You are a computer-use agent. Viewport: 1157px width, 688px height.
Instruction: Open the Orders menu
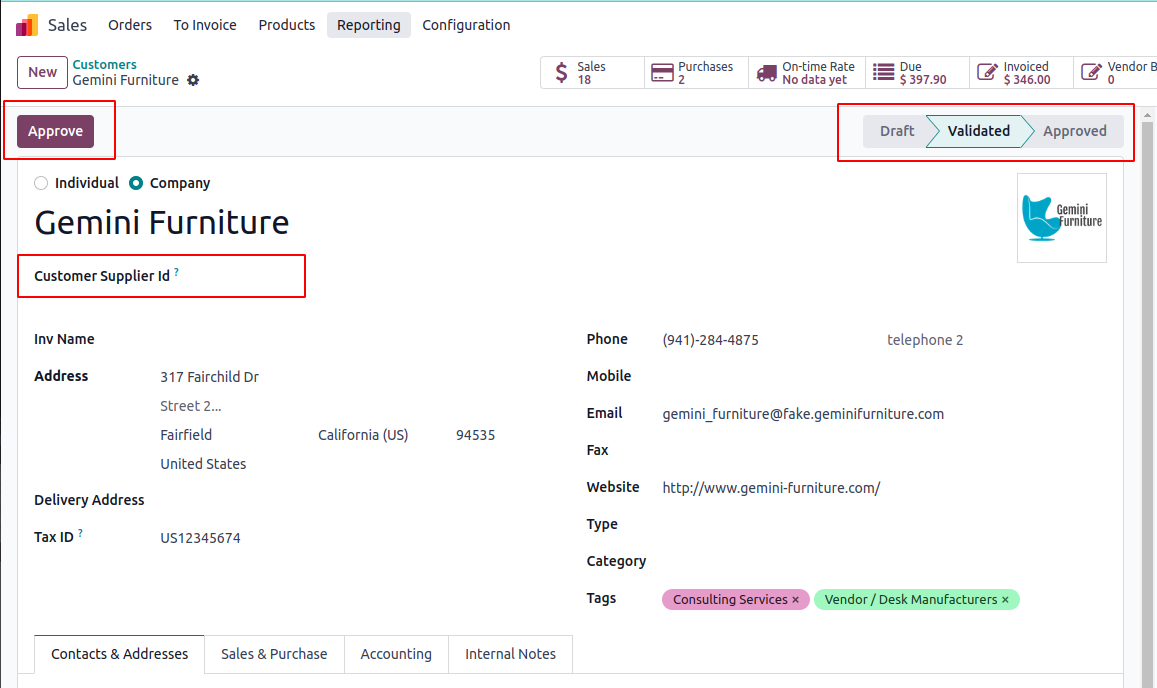coord(130,25)
